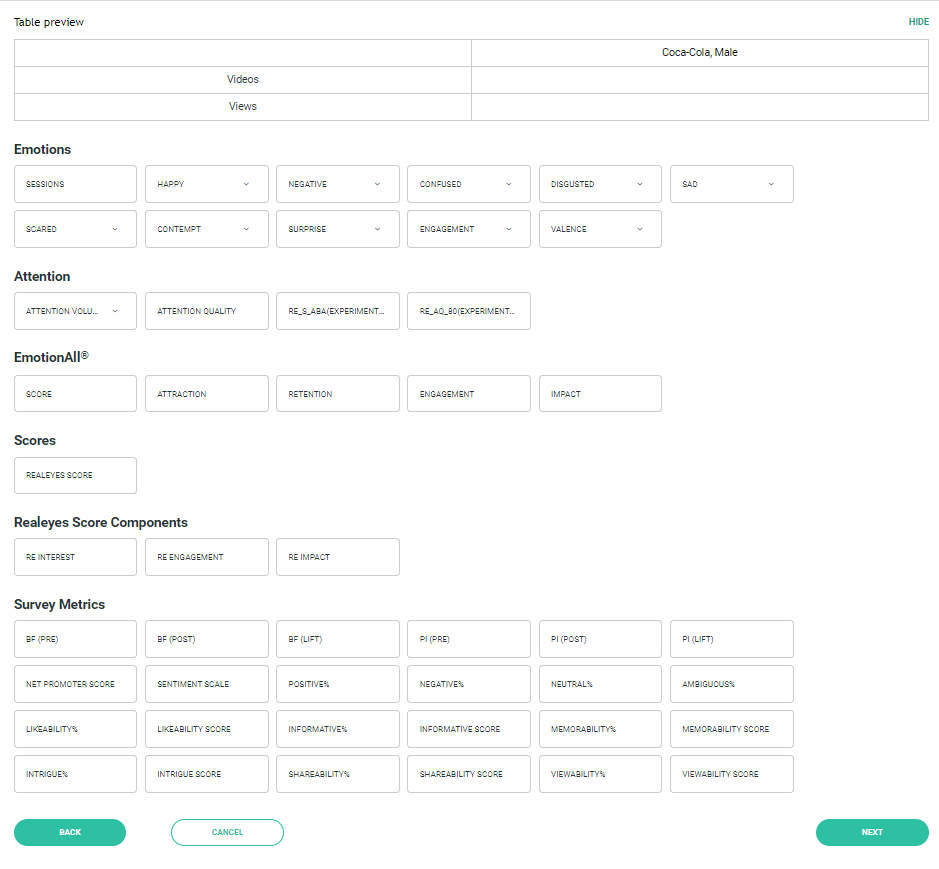
Task: Expand the CONFUSED metric chevron
Action: 508,184
